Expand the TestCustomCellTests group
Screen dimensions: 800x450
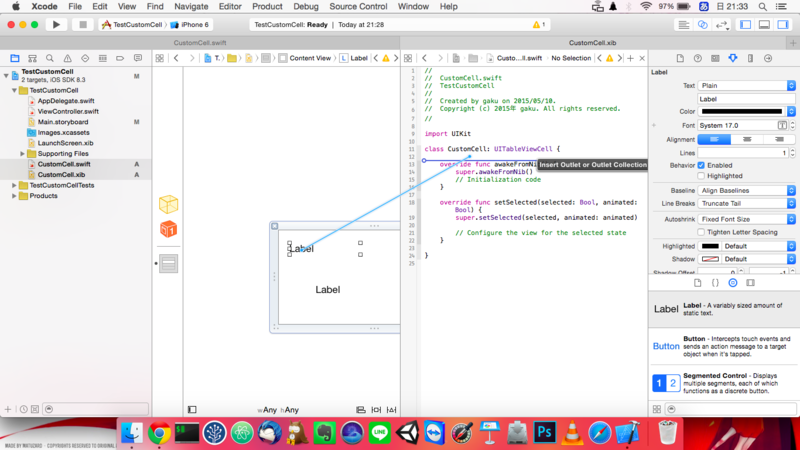tap(14, 185)
